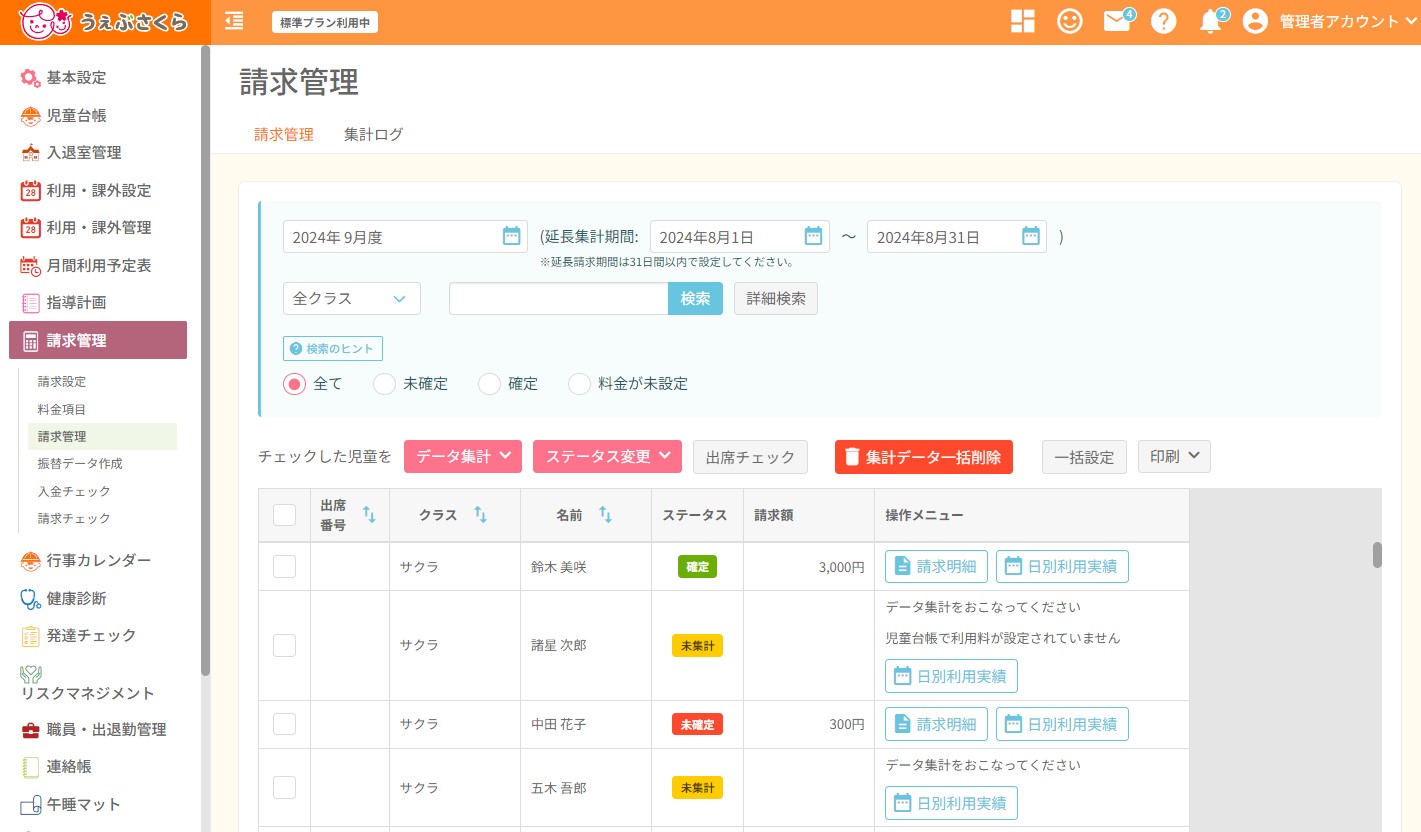Click the 詳細検索 button
The image size is (1421, 832).
pyautogui.click(x=776, y=298)
